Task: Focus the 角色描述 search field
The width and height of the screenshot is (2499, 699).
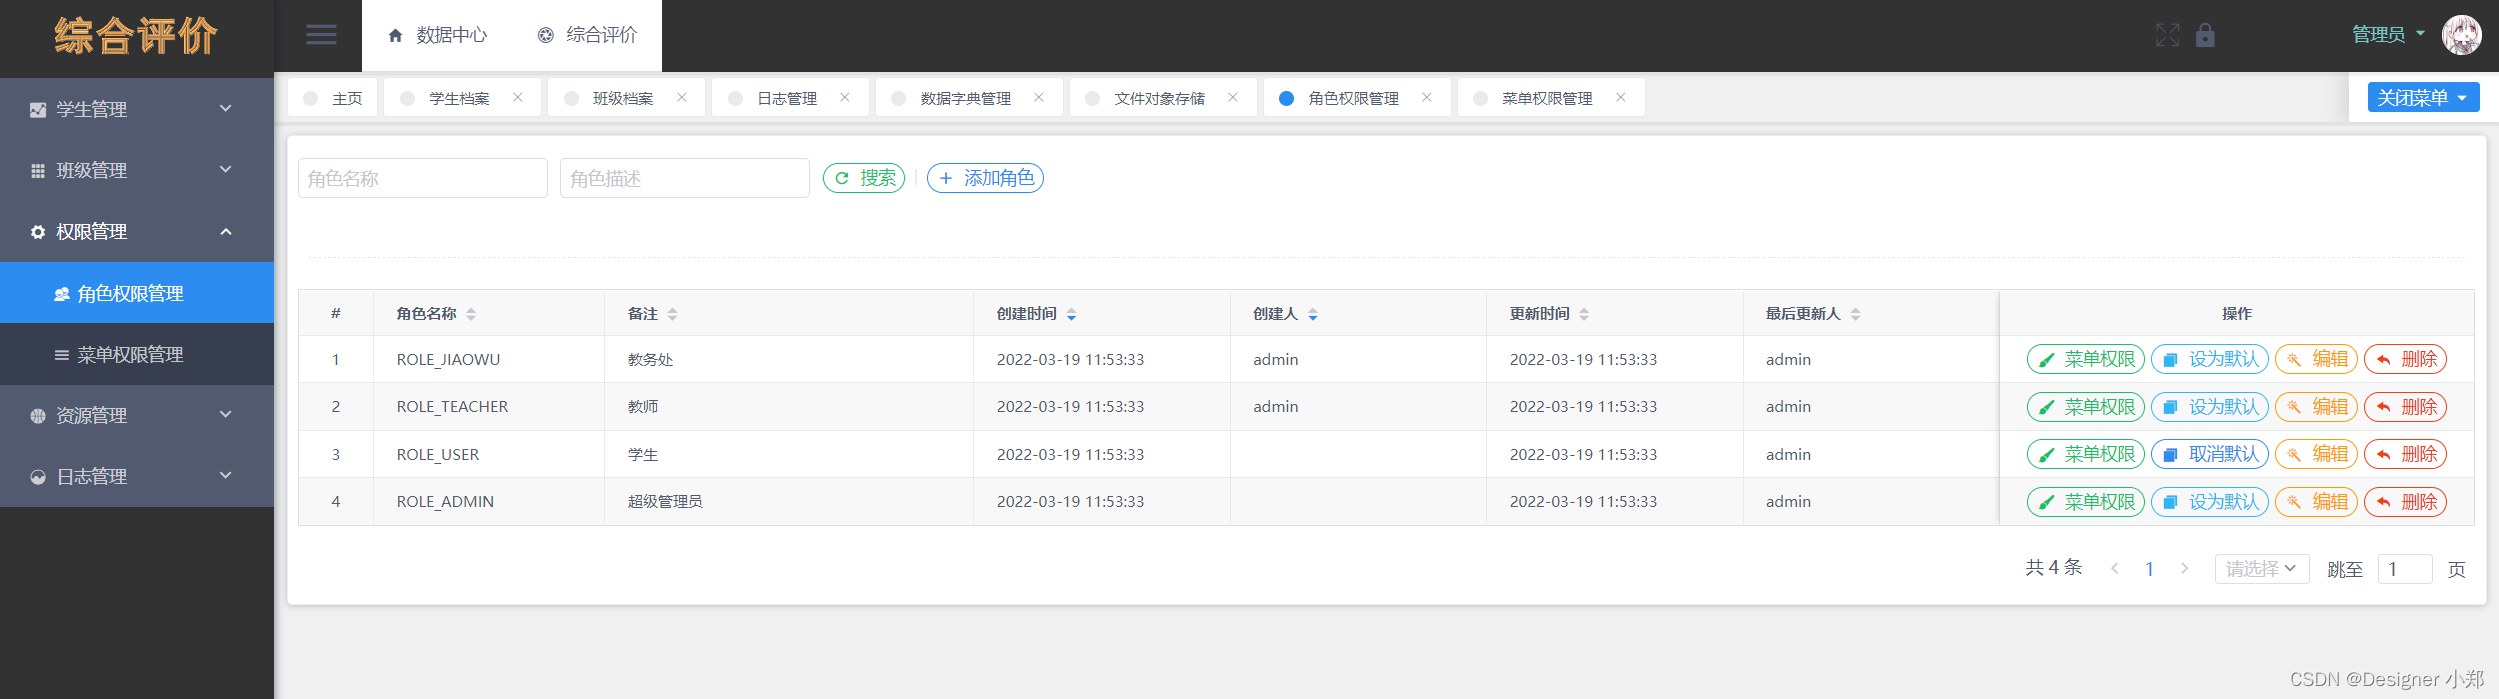Action: point(685,178)
